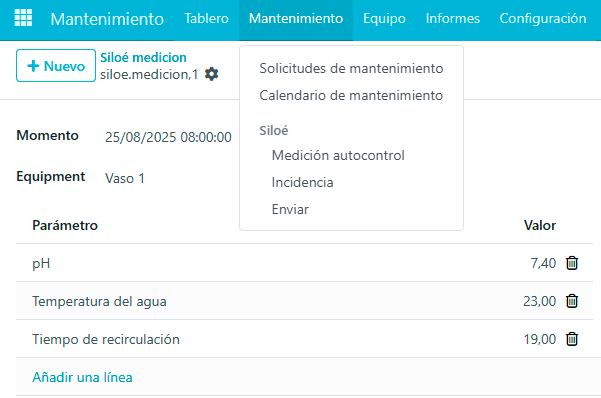
Task: Choose Calendario de mantenimiento option
Action: [351, 95]
